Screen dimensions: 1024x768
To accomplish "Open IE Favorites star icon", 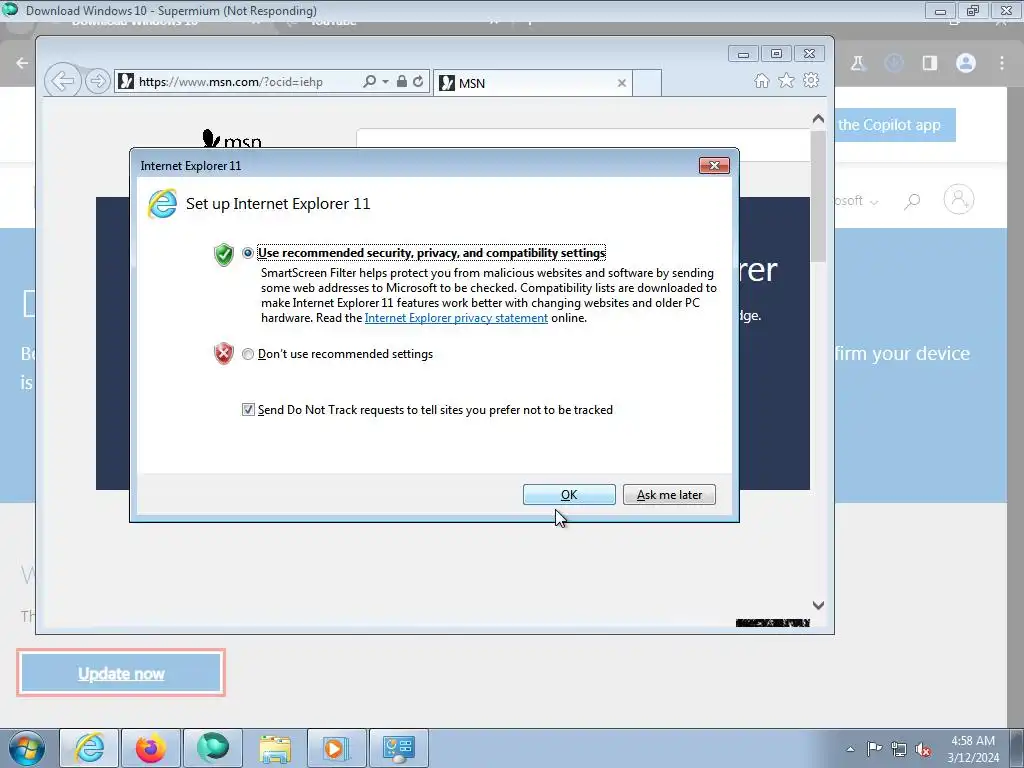I will (x=786, y=80).
